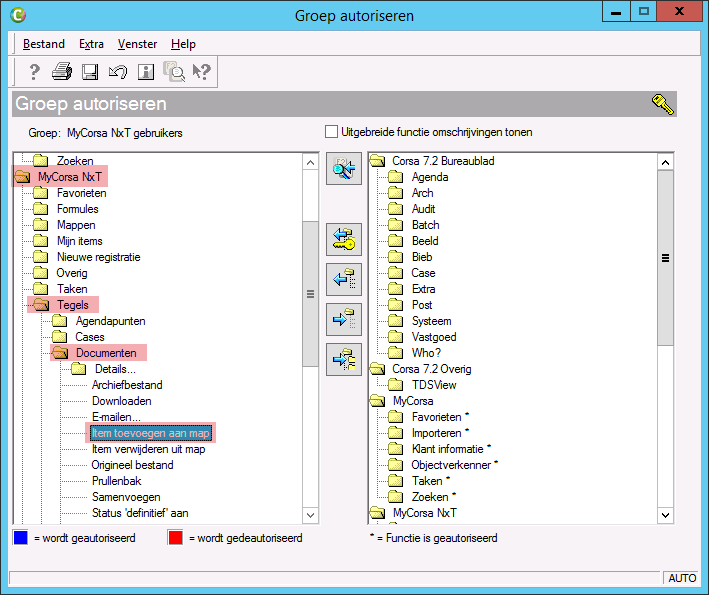
Task: Open the Venster menu
Action: [137, 44]
